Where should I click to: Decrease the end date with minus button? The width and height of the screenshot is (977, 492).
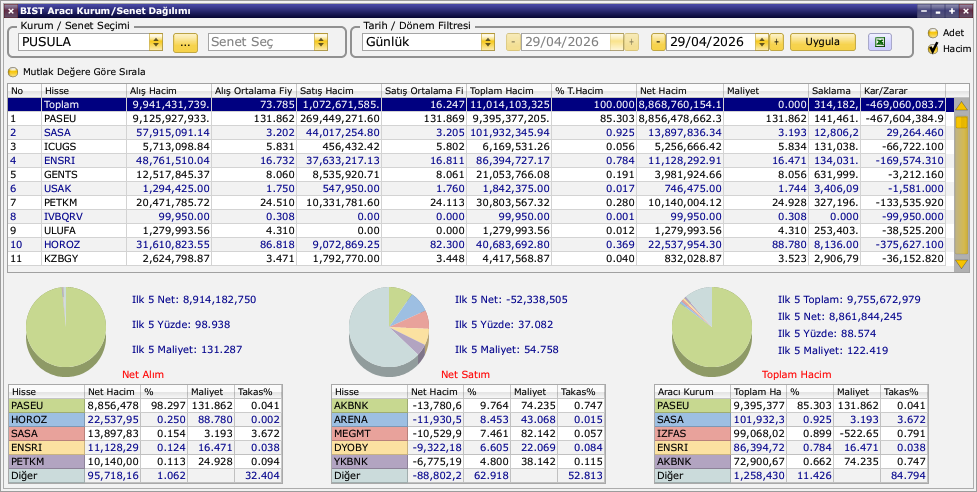[658, 42]
